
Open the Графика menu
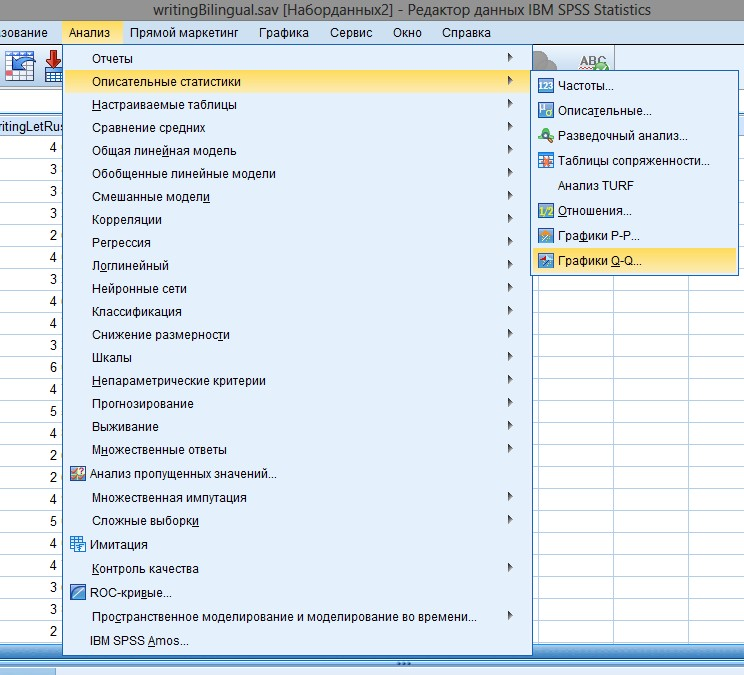[x=284, y=33]
